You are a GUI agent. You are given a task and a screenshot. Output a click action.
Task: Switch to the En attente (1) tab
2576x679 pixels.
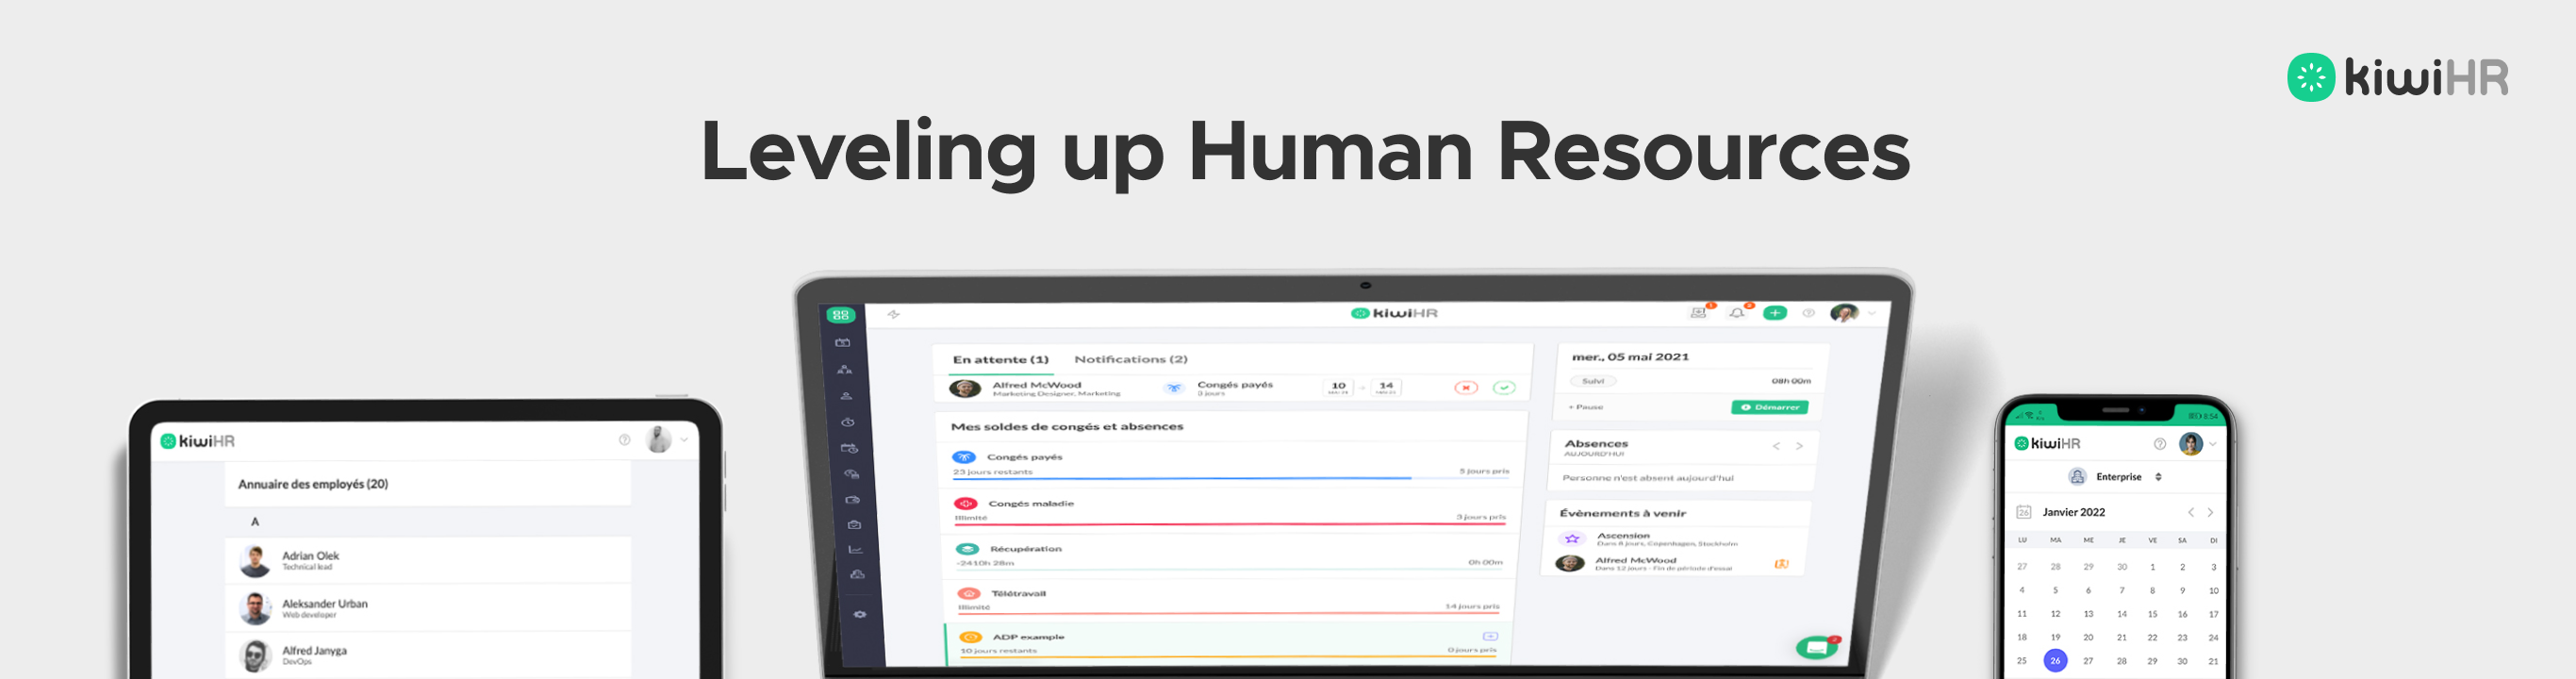1000,359
